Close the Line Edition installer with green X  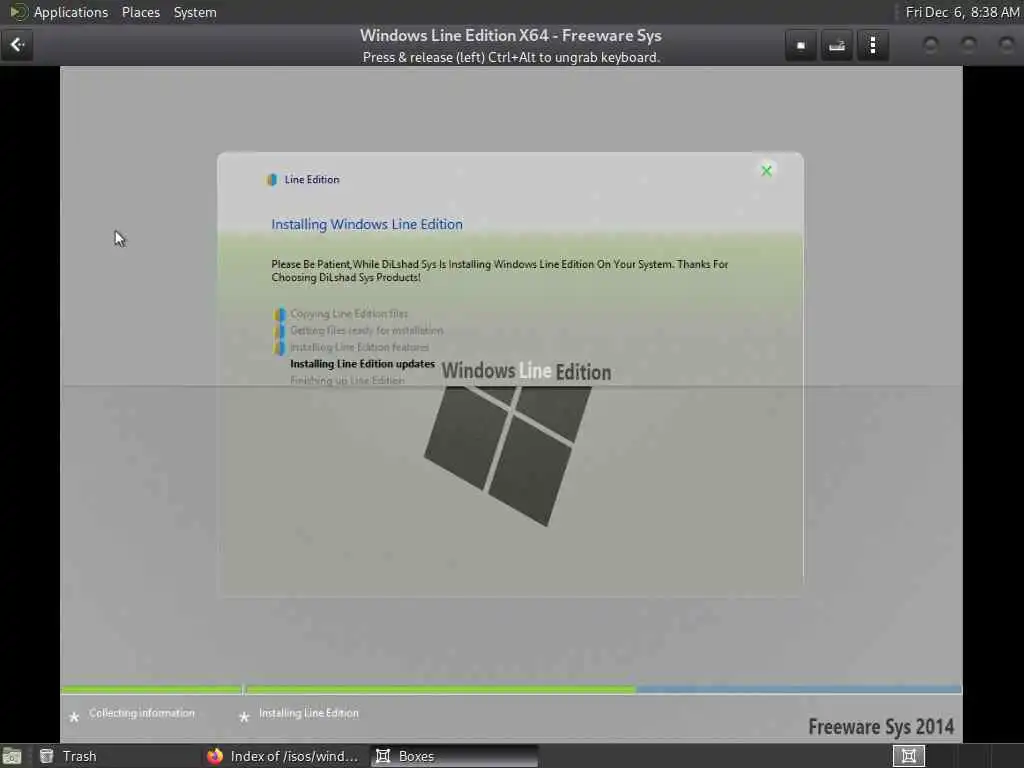click(767, 170)
